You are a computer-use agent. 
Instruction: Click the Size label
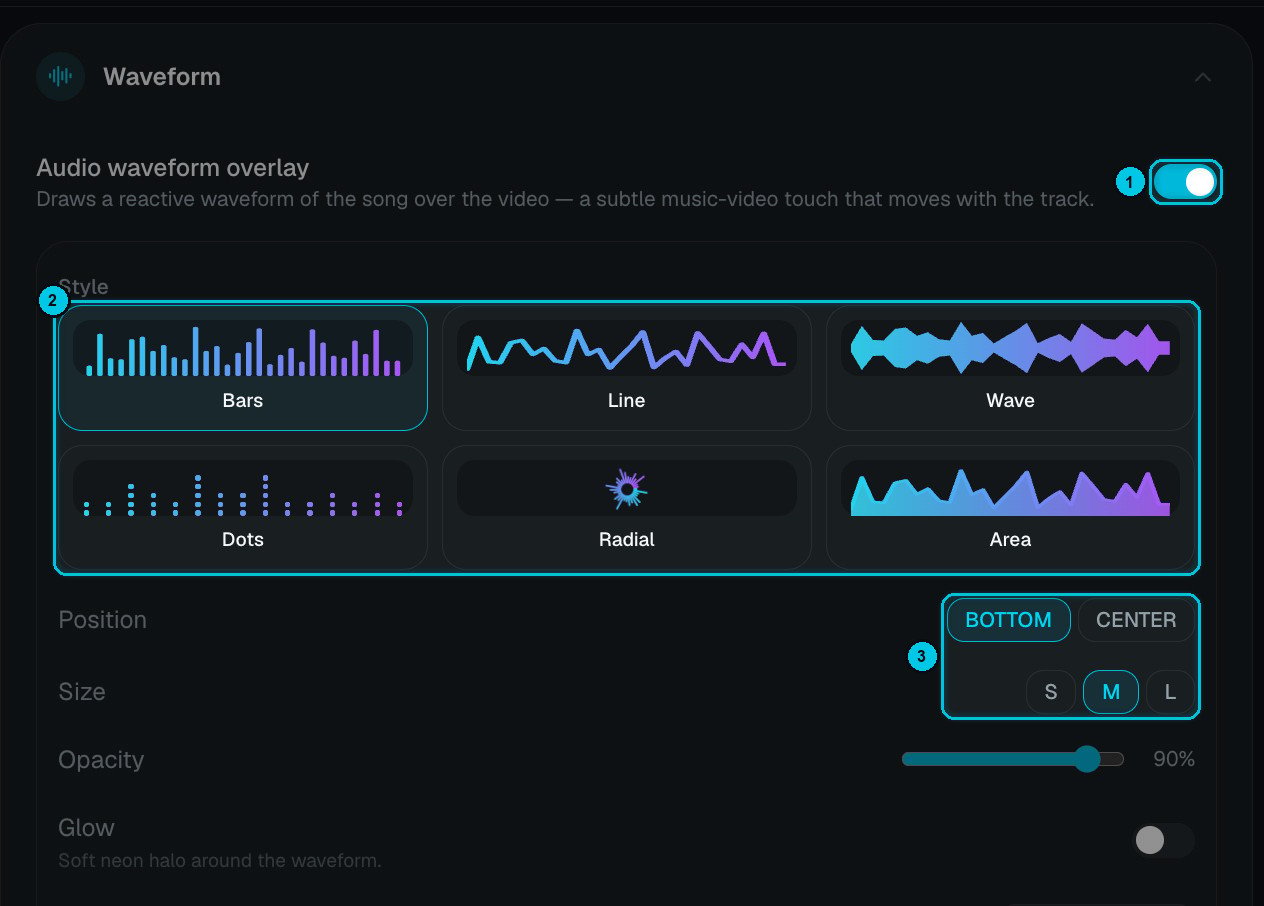pos(82,692)
